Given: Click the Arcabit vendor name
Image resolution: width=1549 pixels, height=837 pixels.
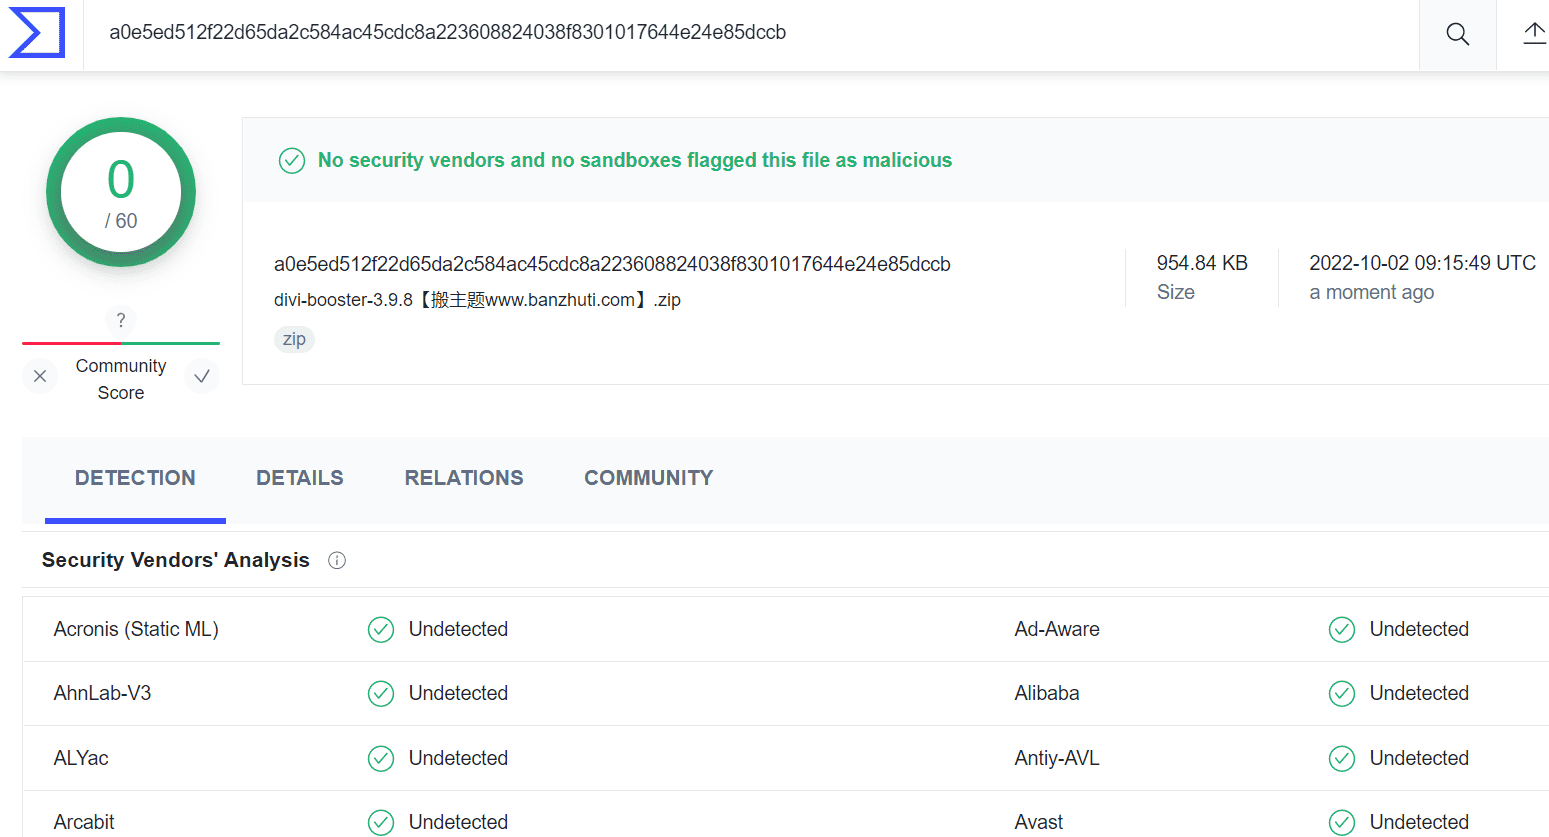Looking at the screenshot, I should [84, 822].
